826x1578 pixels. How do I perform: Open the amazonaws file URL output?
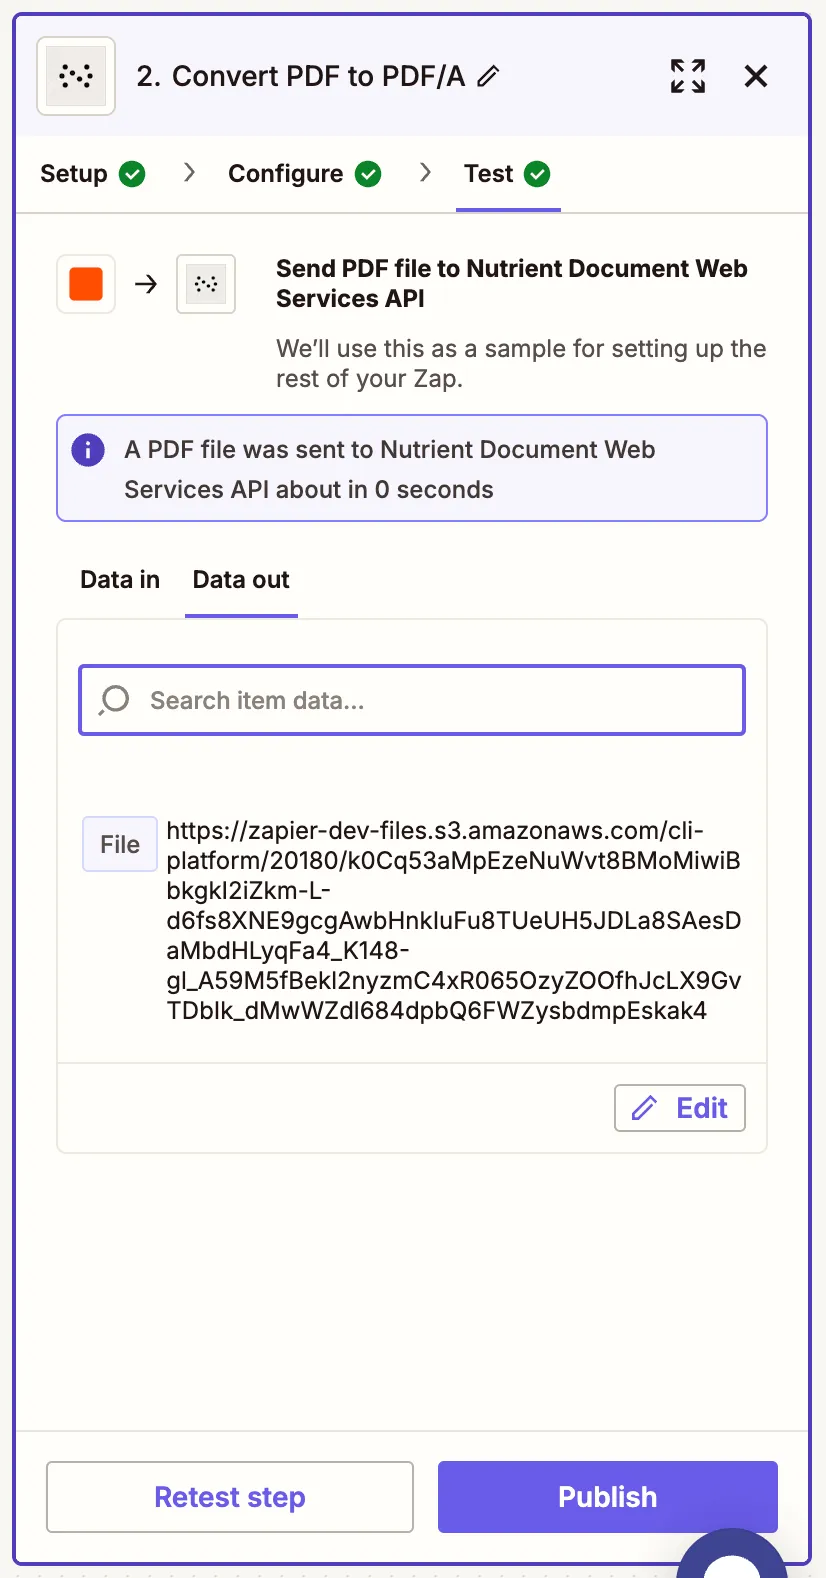[x=454, y=920]
